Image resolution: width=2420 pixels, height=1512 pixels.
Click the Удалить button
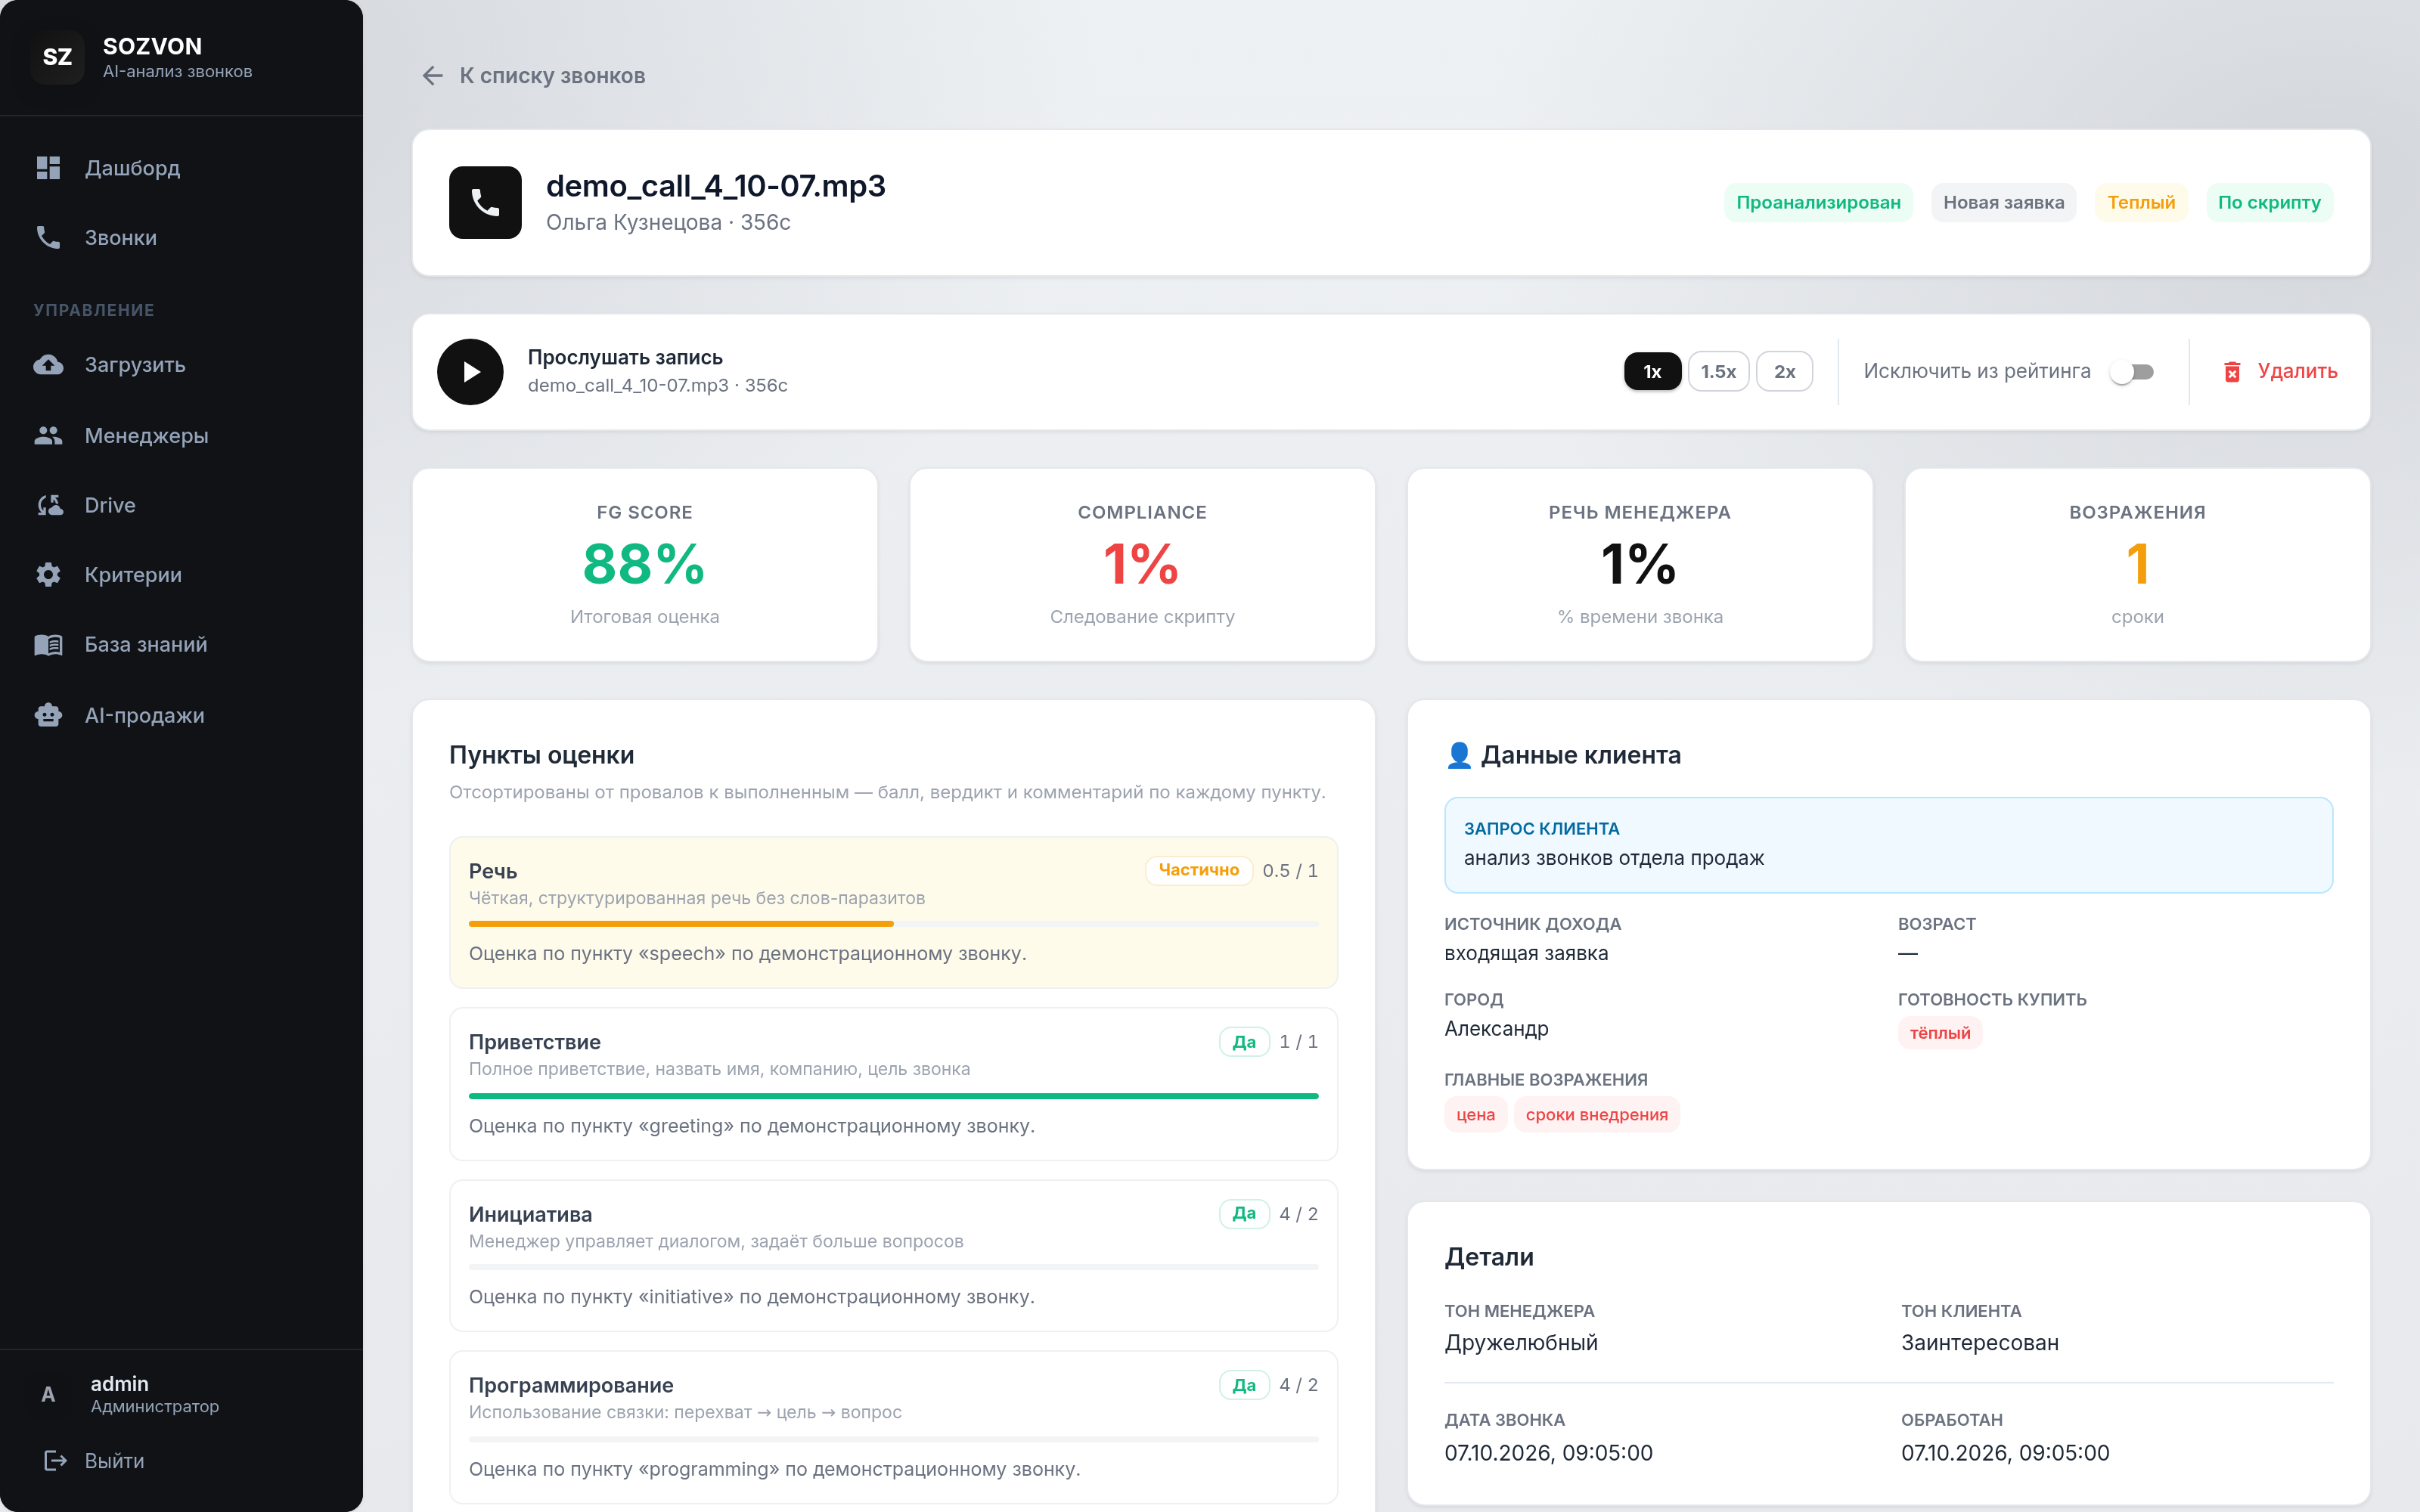point(2280,372)
